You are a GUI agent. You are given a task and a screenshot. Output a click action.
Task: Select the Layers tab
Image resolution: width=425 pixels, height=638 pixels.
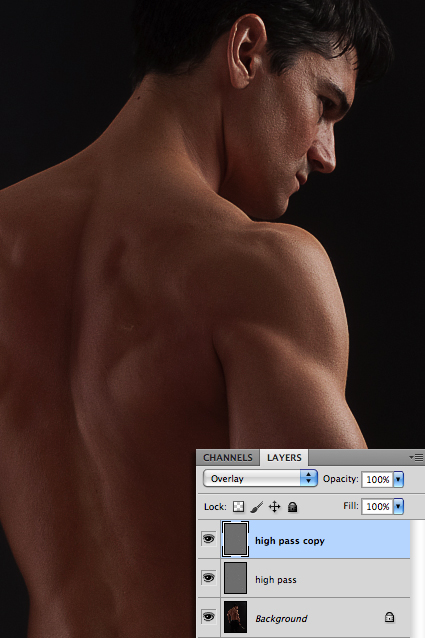284,457
